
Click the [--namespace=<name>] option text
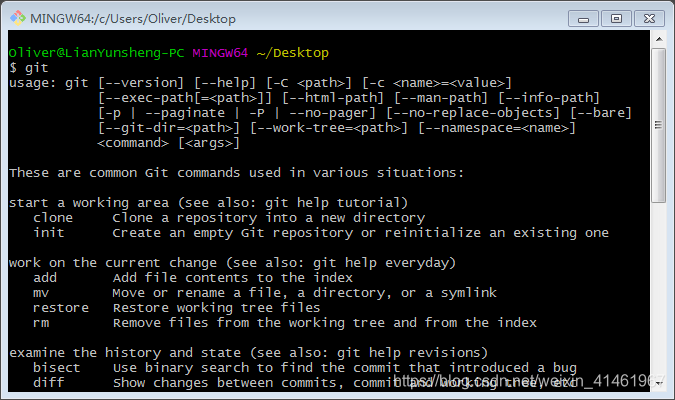click(497, 128)
